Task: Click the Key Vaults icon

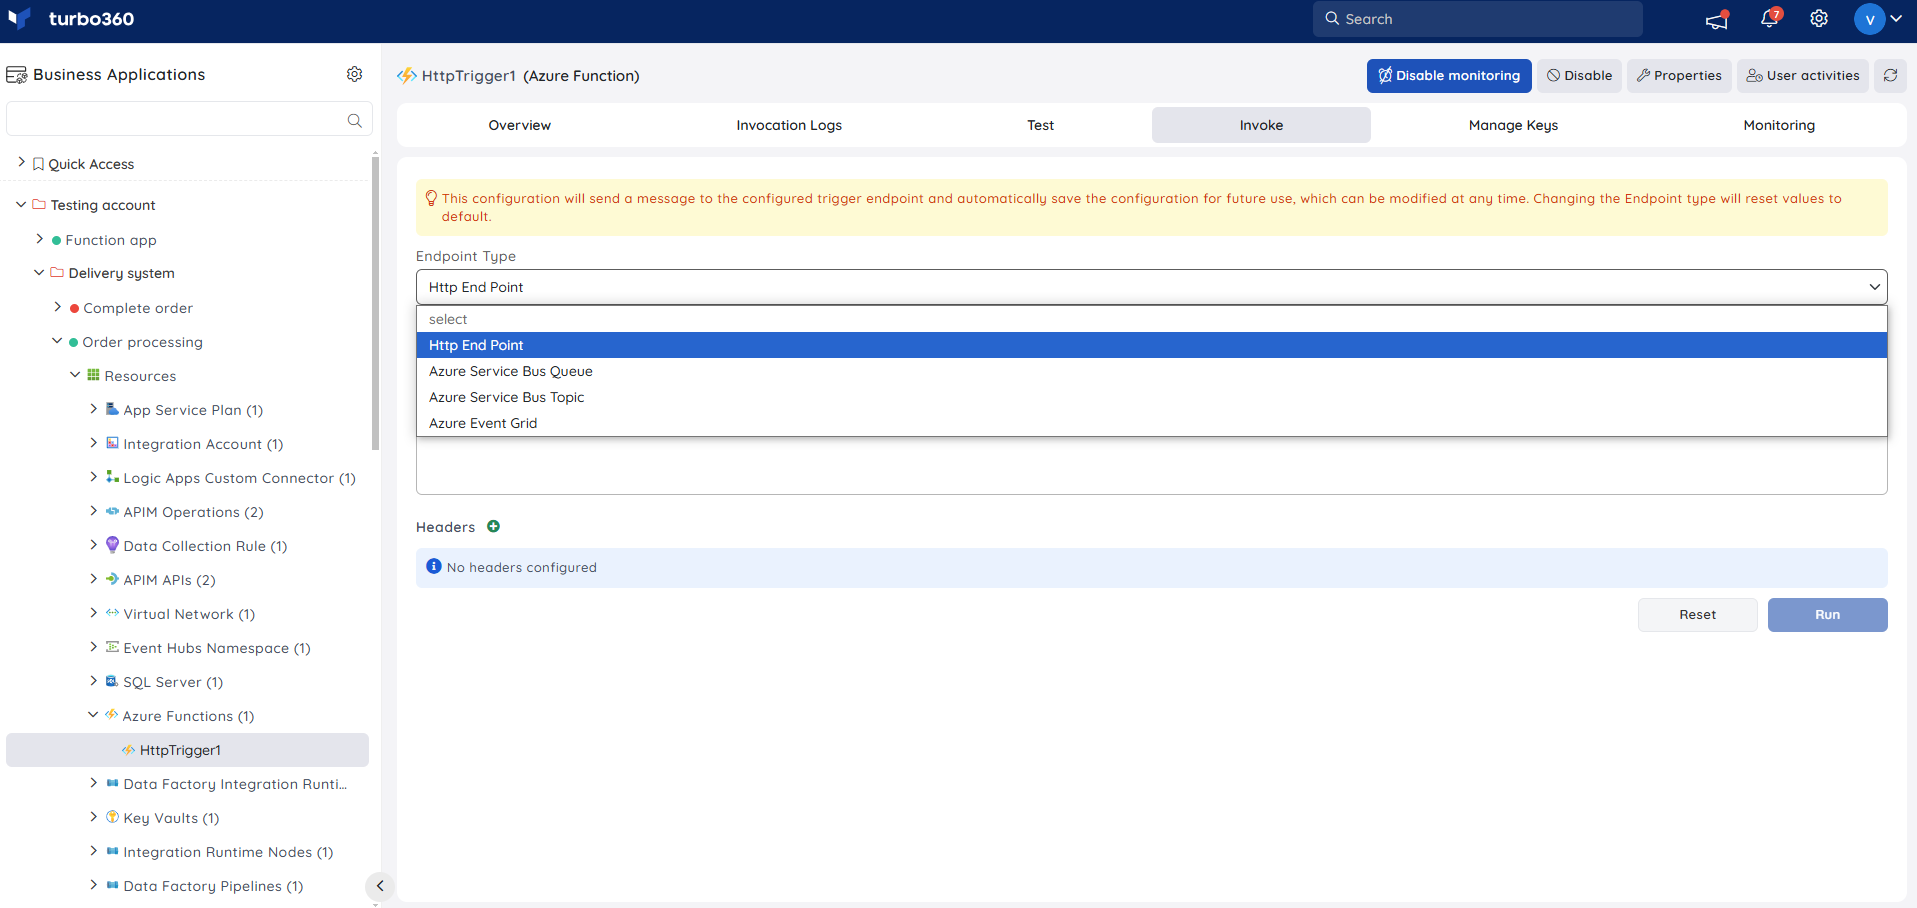Action: [x=112, y=817]
